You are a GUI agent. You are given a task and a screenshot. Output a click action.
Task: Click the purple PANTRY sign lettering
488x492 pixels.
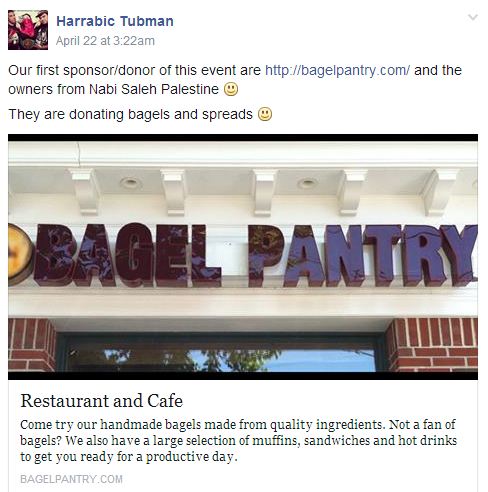[x=363, y=256]
